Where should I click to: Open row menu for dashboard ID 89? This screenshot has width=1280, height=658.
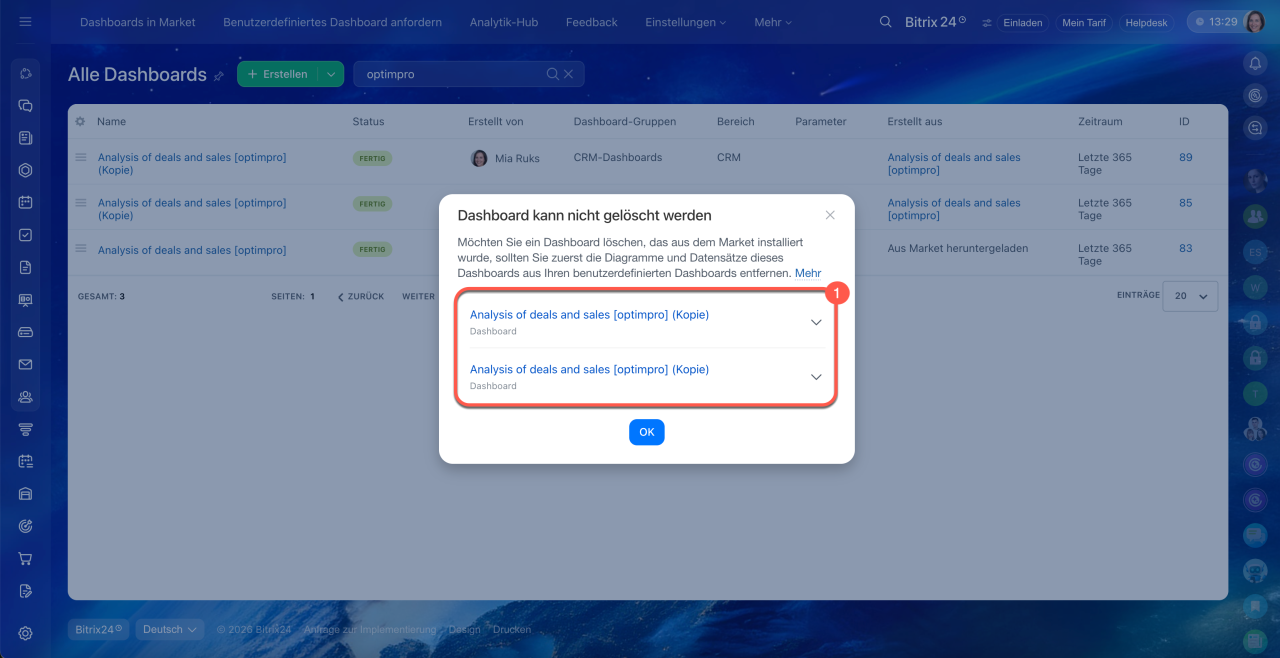click(x=80, y=157)
